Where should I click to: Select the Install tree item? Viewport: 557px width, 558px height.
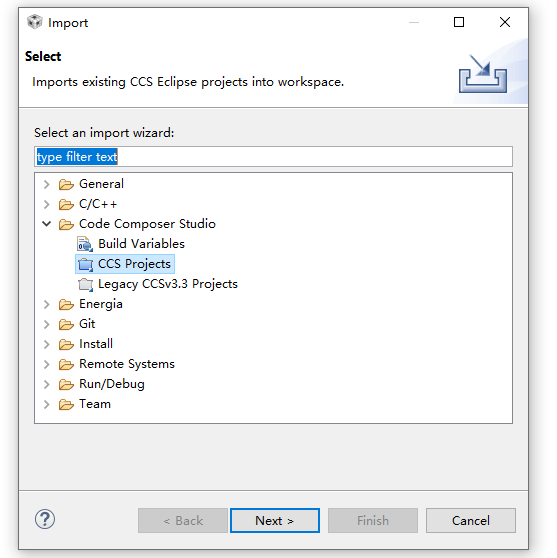coord(96,344)
